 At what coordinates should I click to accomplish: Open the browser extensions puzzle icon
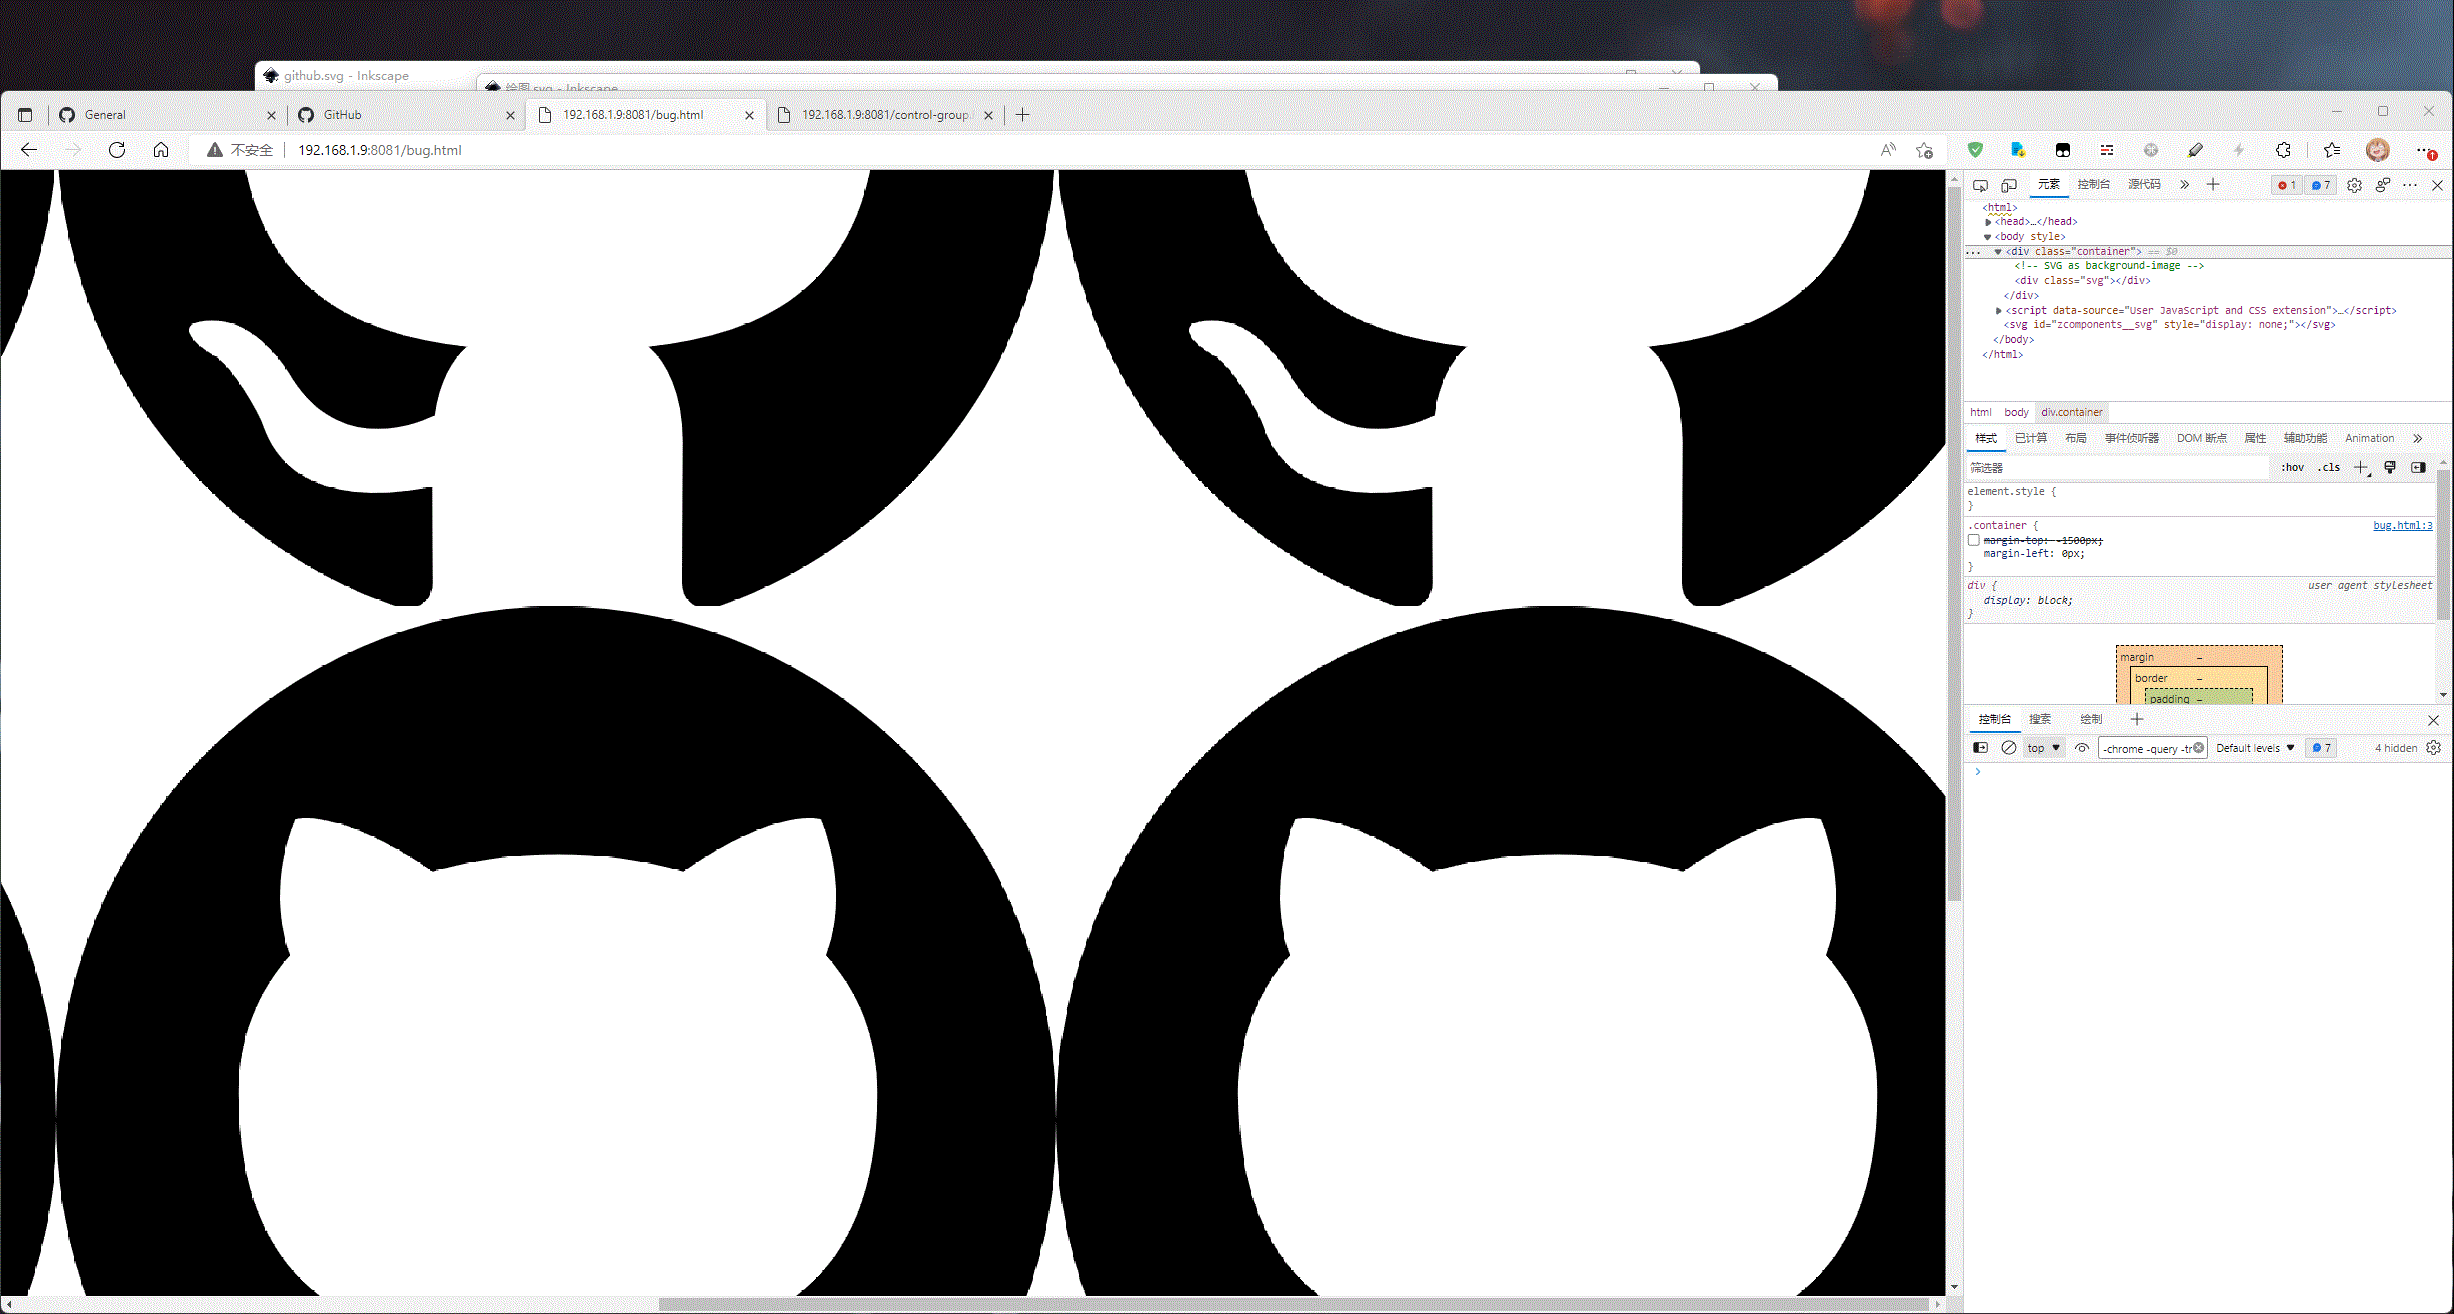(2283, 150)
